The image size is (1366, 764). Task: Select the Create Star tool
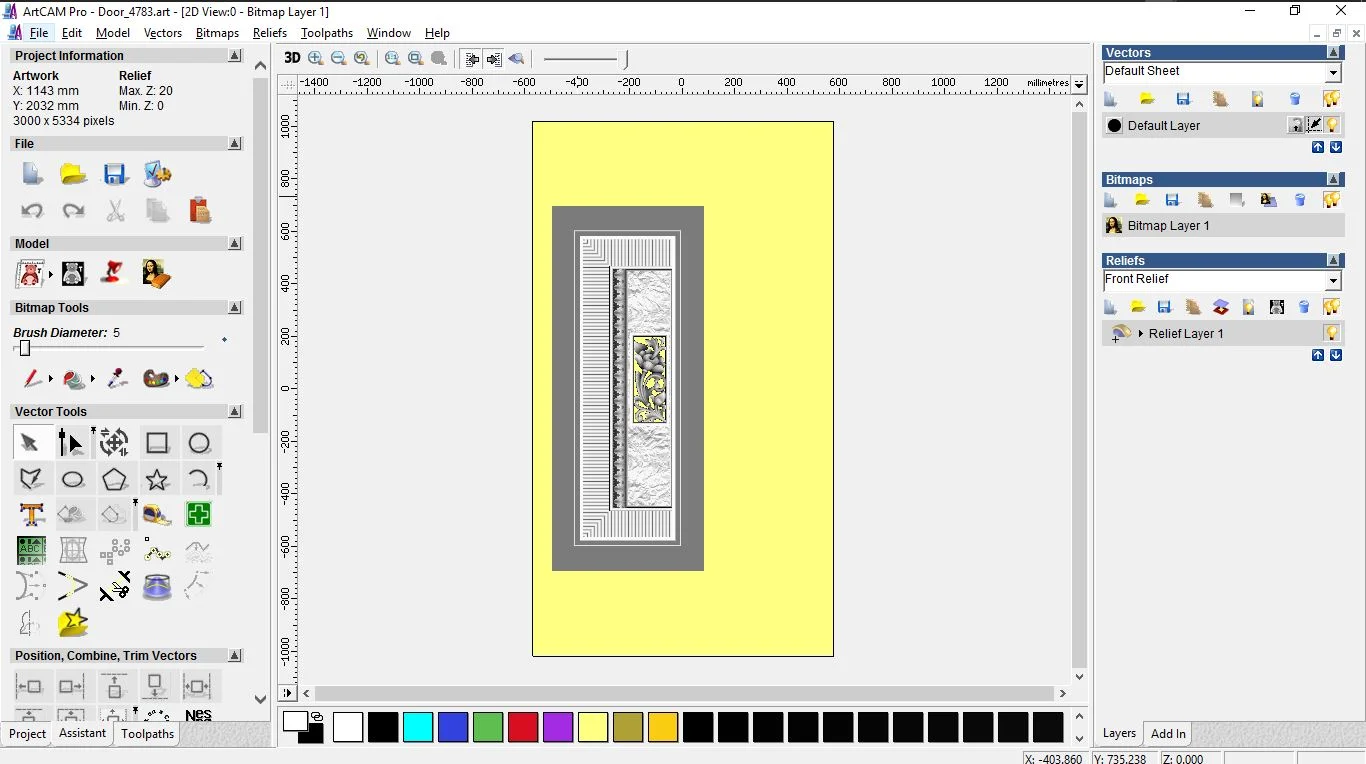[157, 478]
